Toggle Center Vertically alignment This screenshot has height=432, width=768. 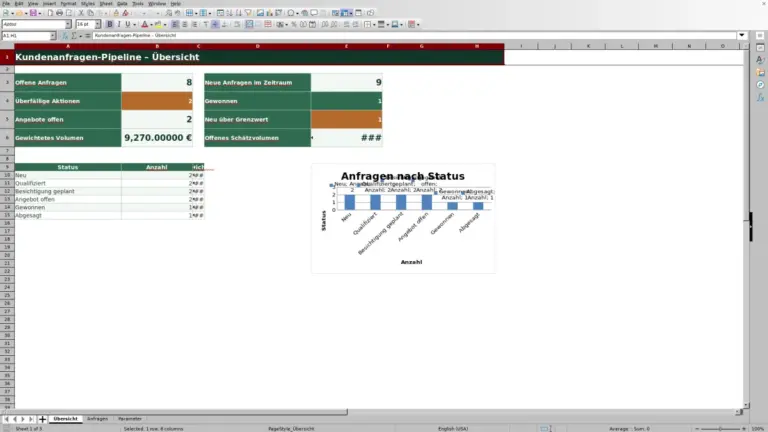click(x=215, y=24)
